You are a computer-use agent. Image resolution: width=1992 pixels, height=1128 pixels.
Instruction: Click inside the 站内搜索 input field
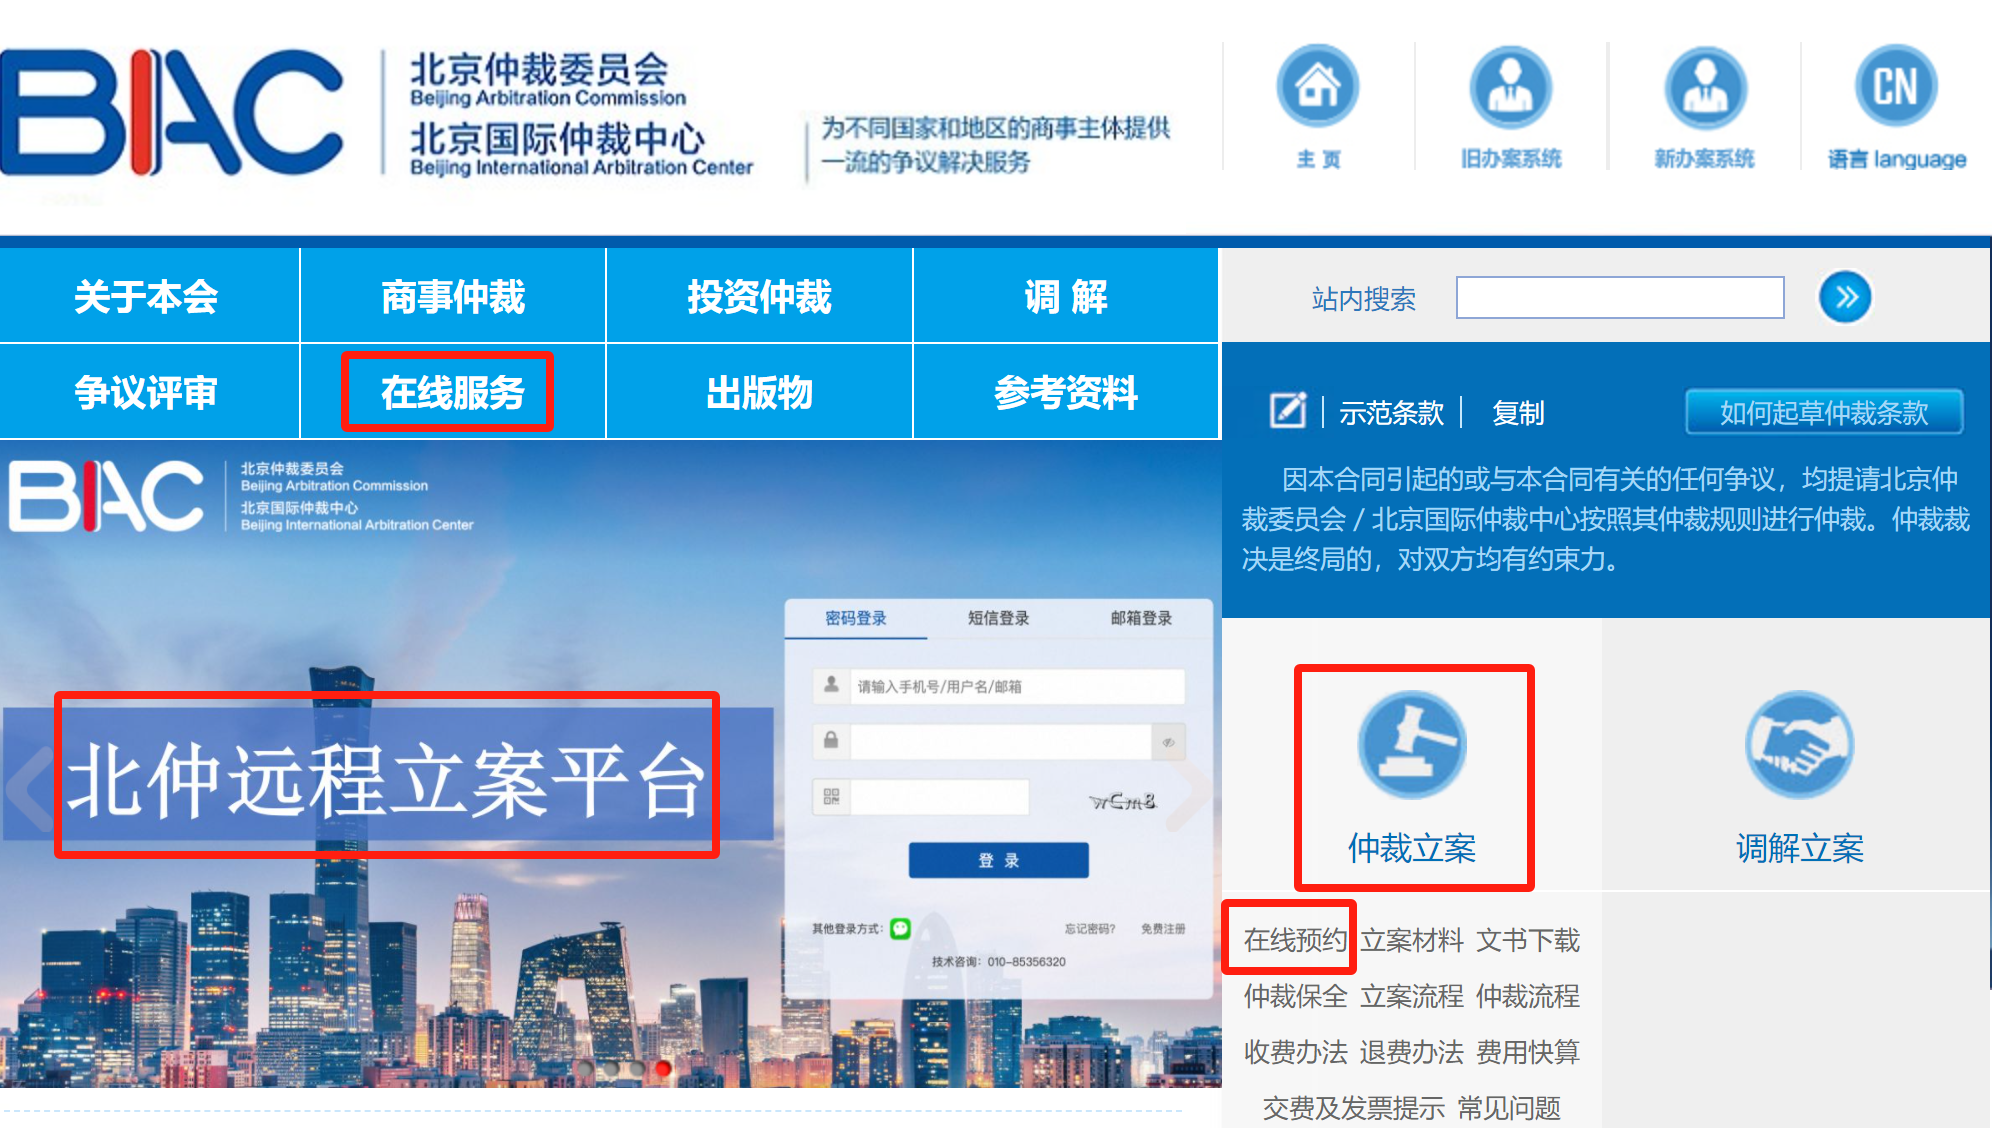coord(1620,298)
